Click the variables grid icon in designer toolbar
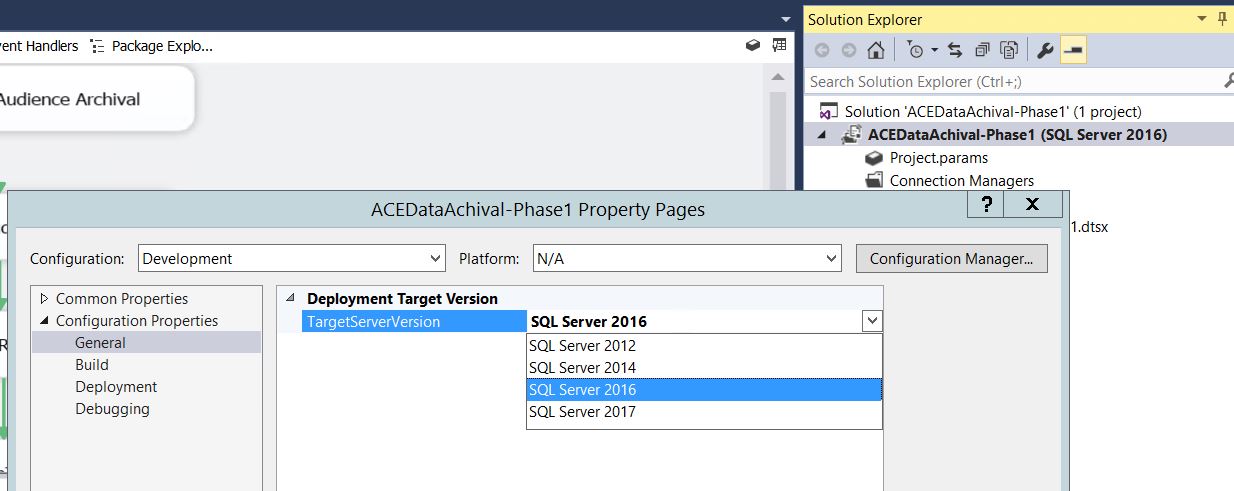1234x491 pixels. point(780,45)
